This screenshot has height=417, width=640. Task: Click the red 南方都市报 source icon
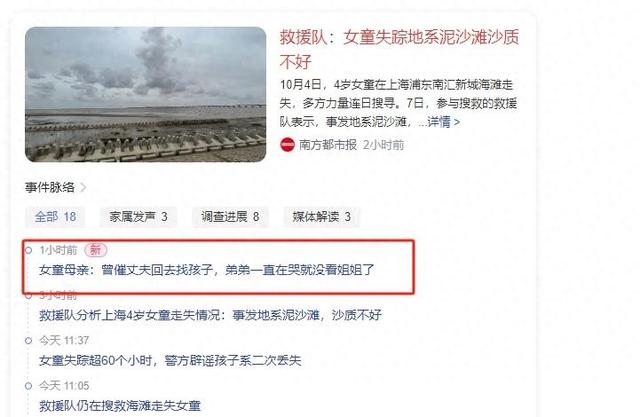(287, 144)
